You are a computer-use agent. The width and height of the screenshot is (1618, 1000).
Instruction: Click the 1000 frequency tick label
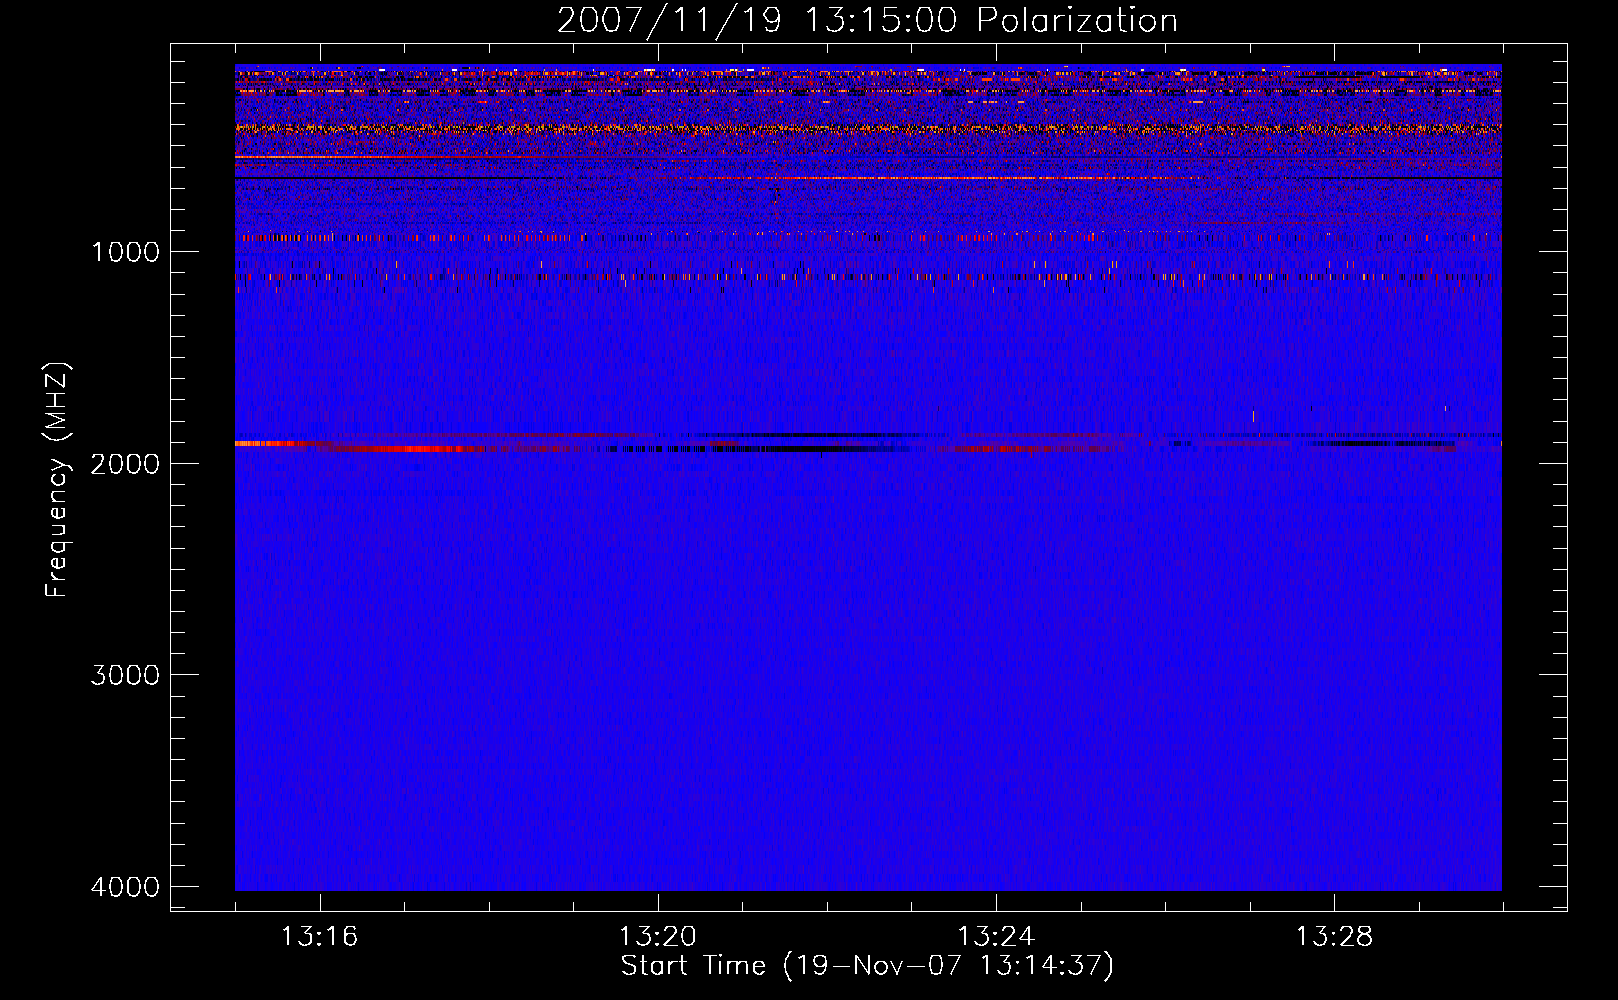point(126,252)
